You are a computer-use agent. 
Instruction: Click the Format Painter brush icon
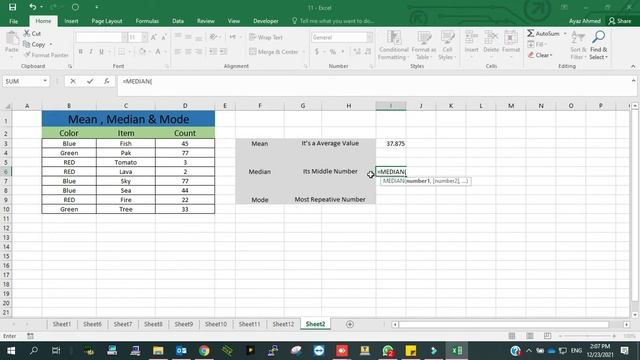click(x=27, y=55)
